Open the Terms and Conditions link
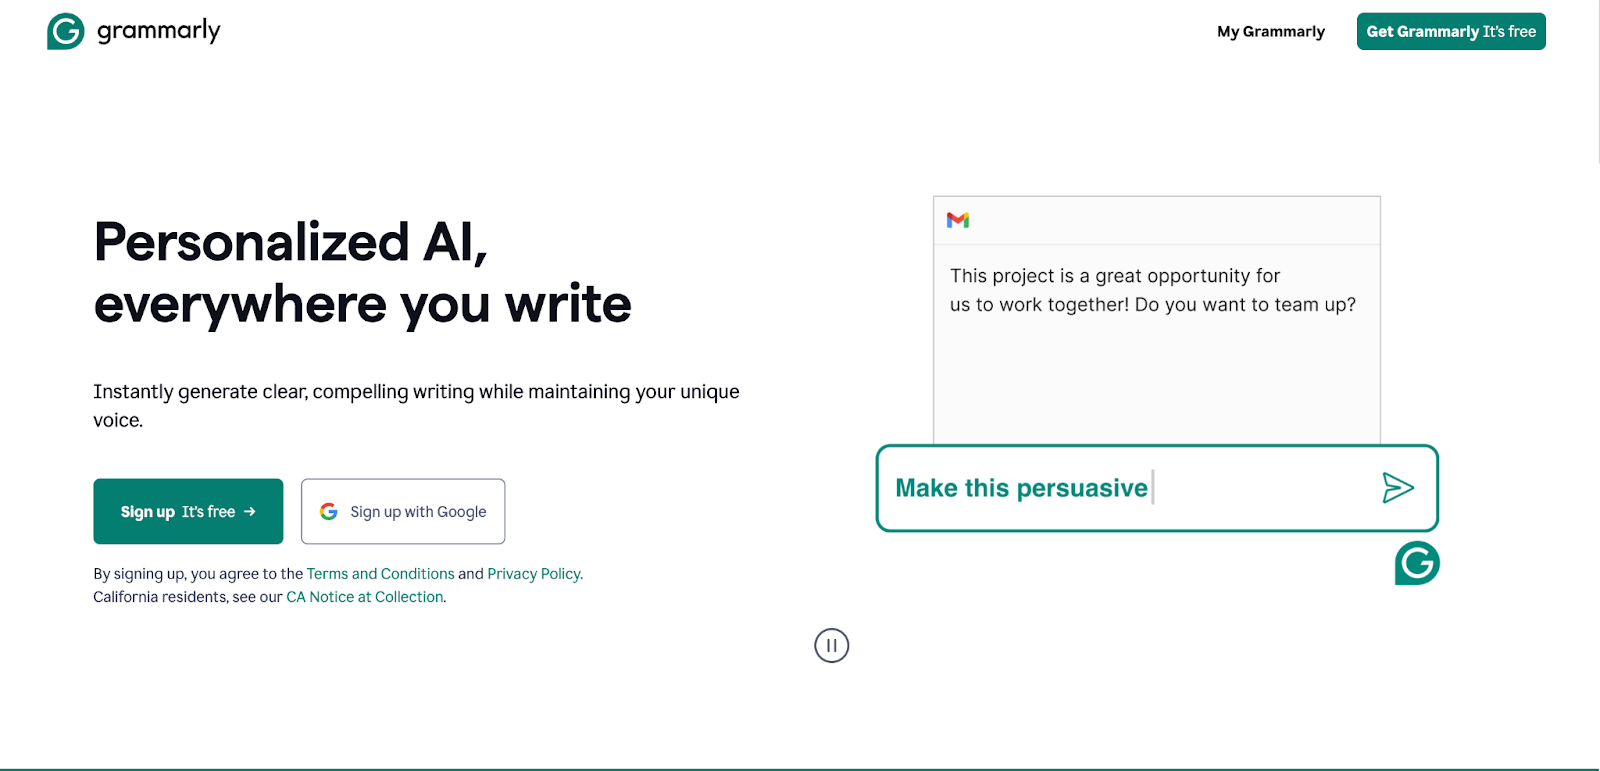This screenshot has height=771, width=1600. (x=380, y=574)
